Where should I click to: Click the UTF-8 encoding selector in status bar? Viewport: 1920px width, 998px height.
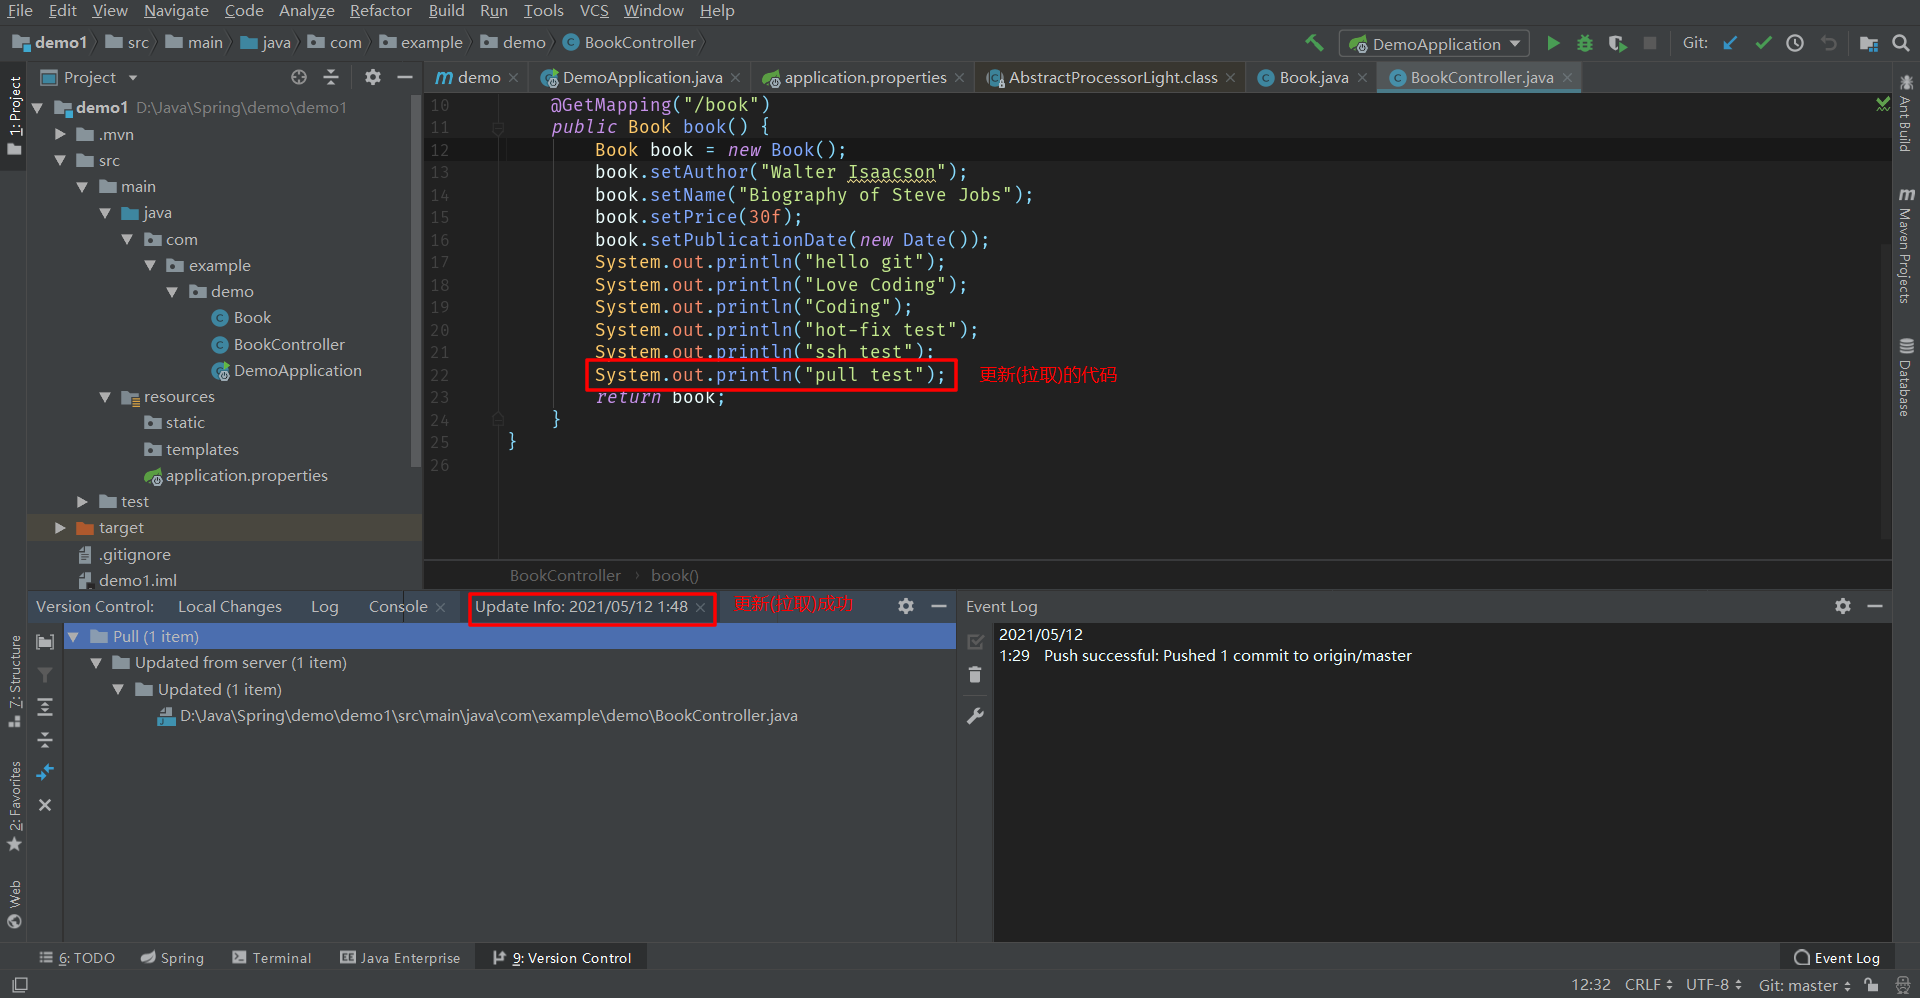point(1714,985)
